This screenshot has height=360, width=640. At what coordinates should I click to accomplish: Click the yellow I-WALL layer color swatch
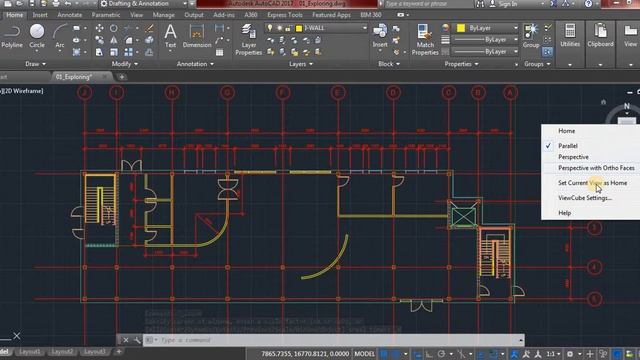pos(299,28)
